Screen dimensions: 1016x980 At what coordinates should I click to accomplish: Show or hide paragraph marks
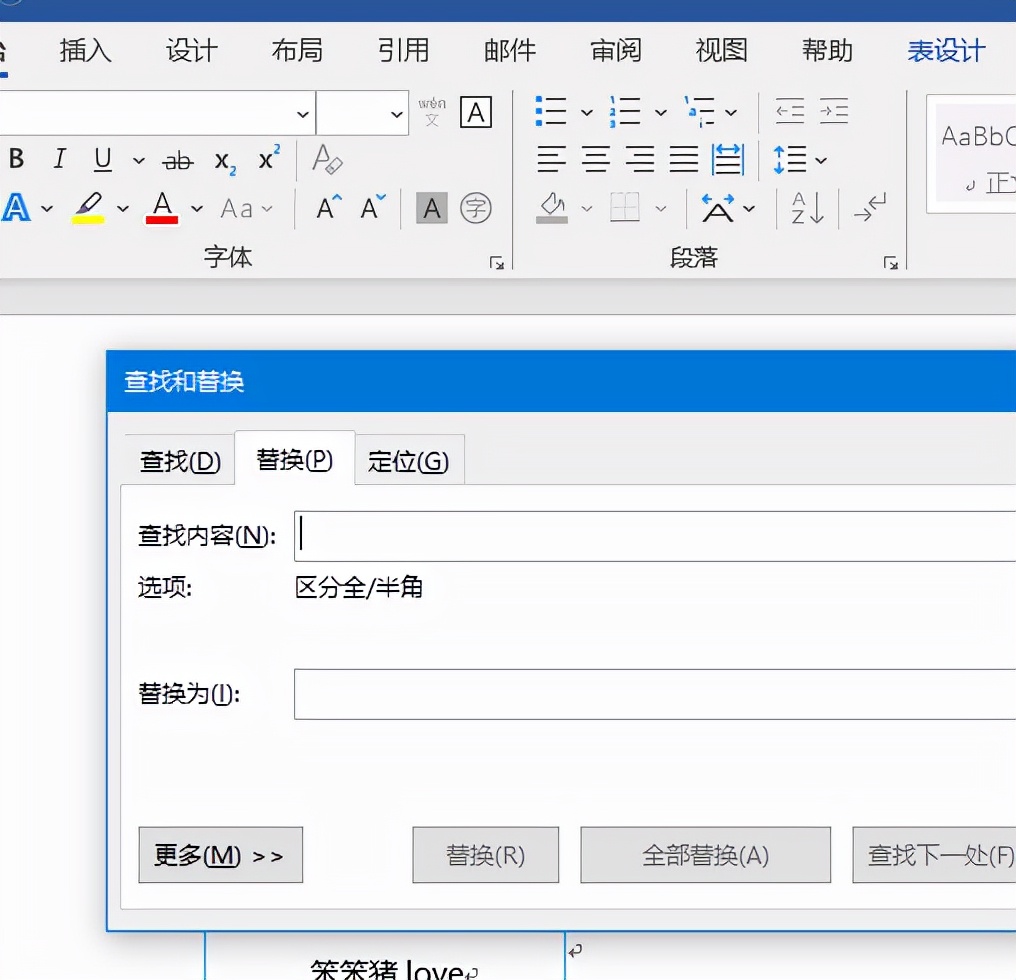[870, 208]
